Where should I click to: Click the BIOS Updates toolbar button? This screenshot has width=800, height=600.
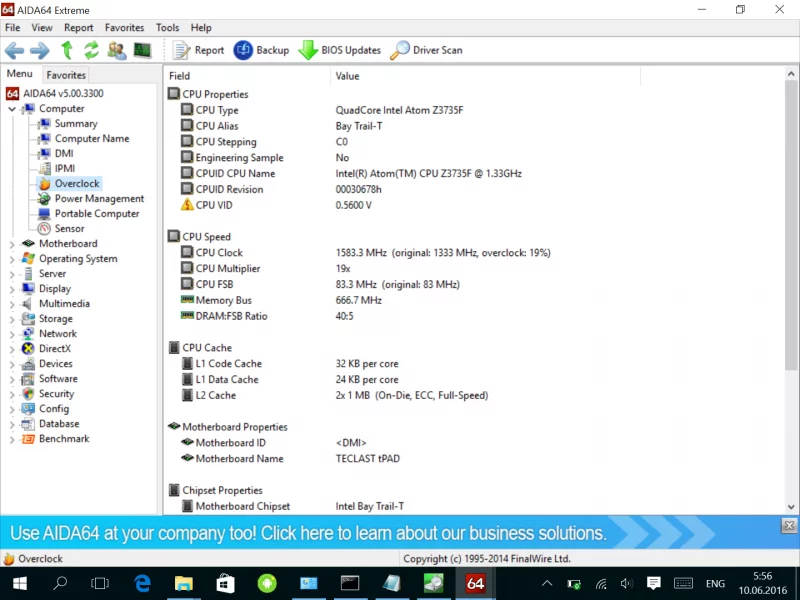[339, 50]
